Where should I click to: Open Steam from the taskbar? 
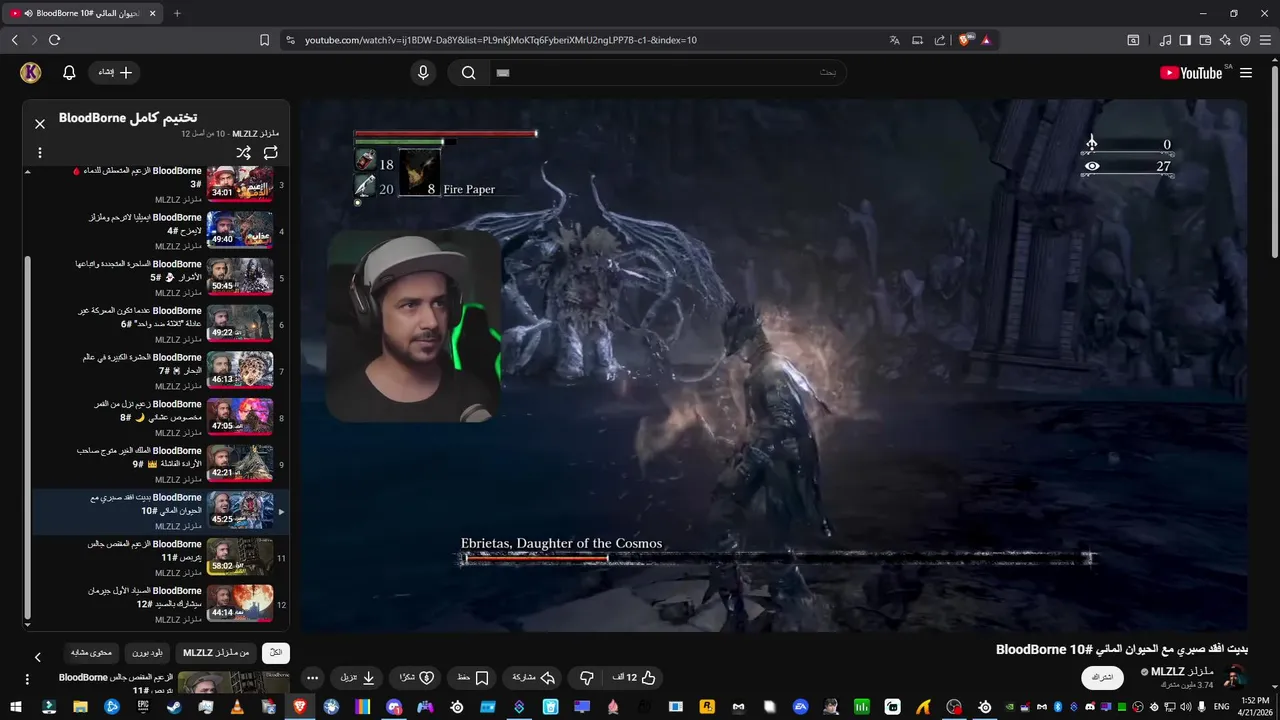(174, 706)
